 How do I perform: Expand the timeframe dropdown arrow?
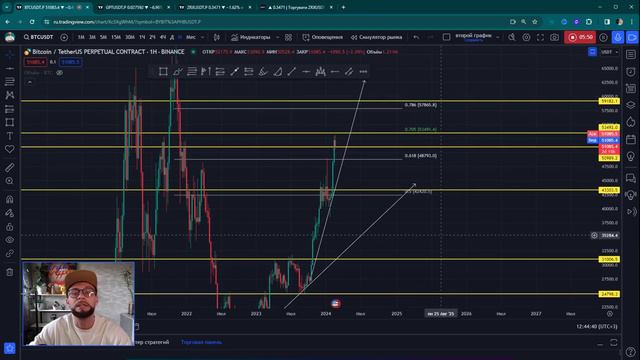coord(202,37)
